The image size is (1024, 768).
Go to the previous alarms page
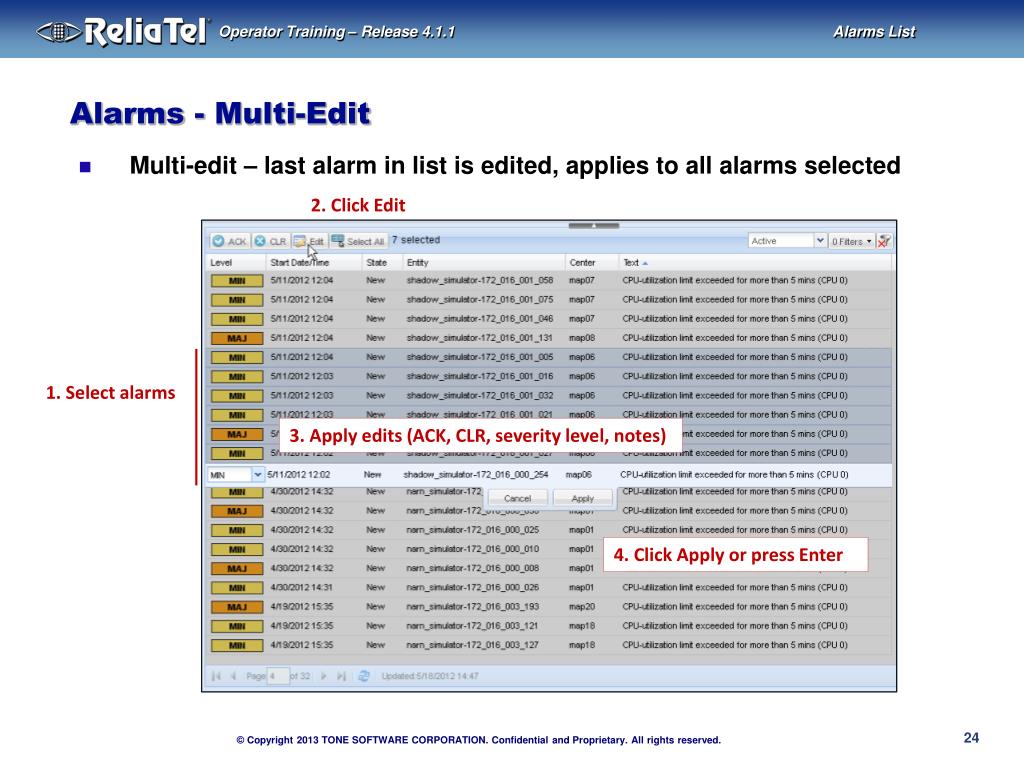233,676
